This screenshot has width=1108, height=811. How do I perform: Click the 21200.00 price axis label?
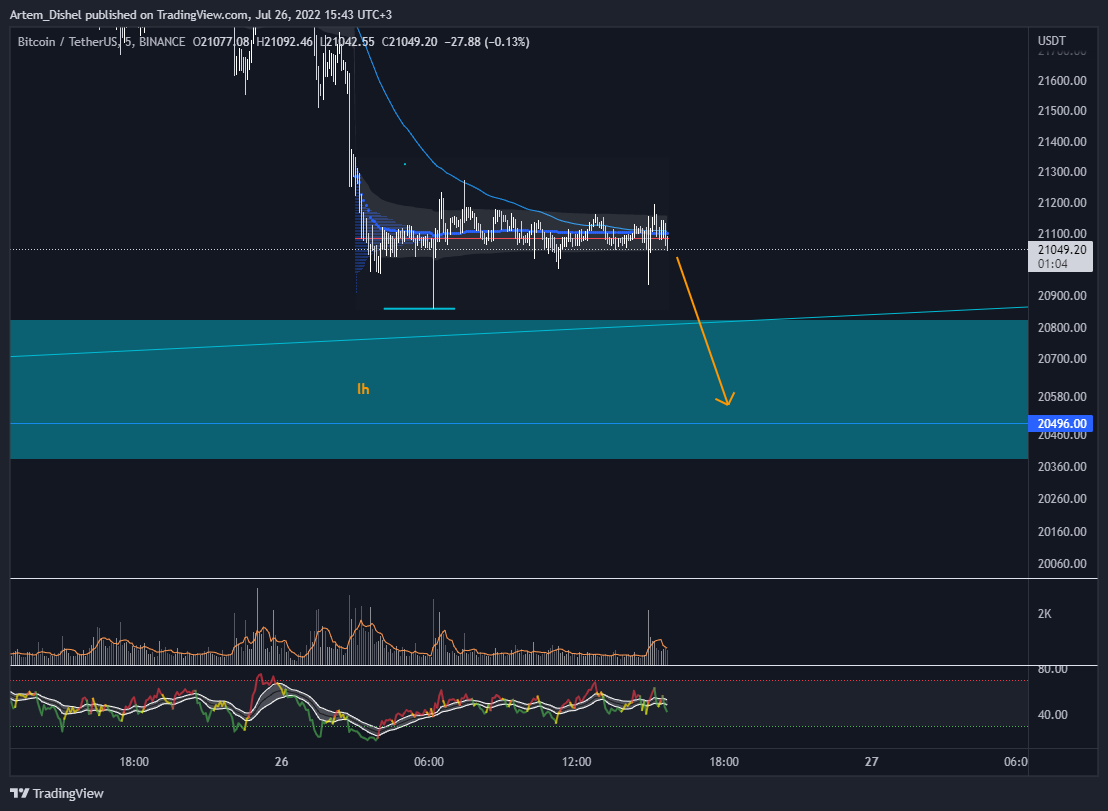[1061, 203]
